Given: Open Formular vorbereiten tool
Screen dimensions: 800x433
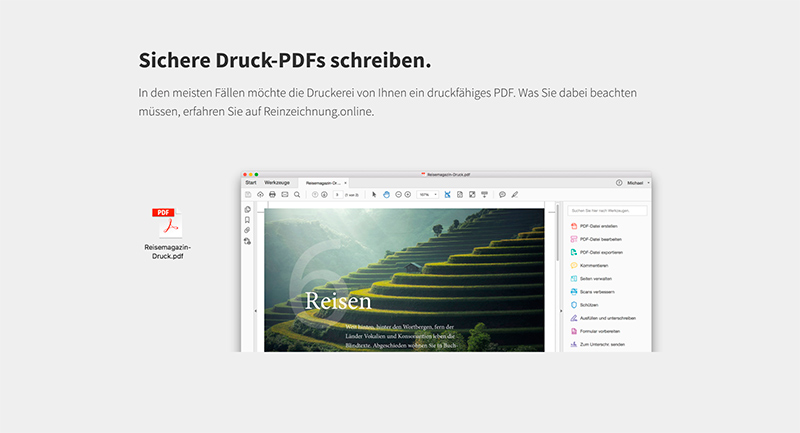Looking at the screenshot, I should pyautogui.click(x=595, y=332).
